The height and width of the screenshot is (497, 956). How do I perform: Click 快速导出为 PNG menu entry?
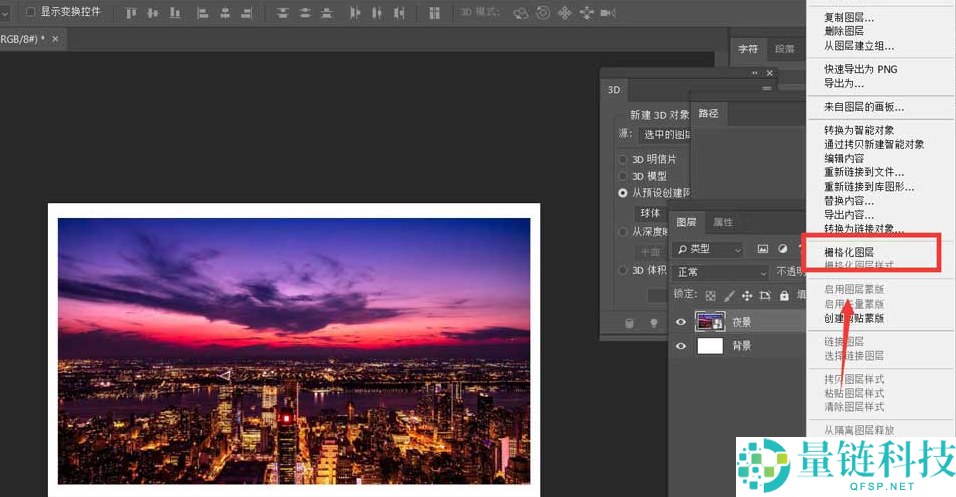tap(860, 69)
